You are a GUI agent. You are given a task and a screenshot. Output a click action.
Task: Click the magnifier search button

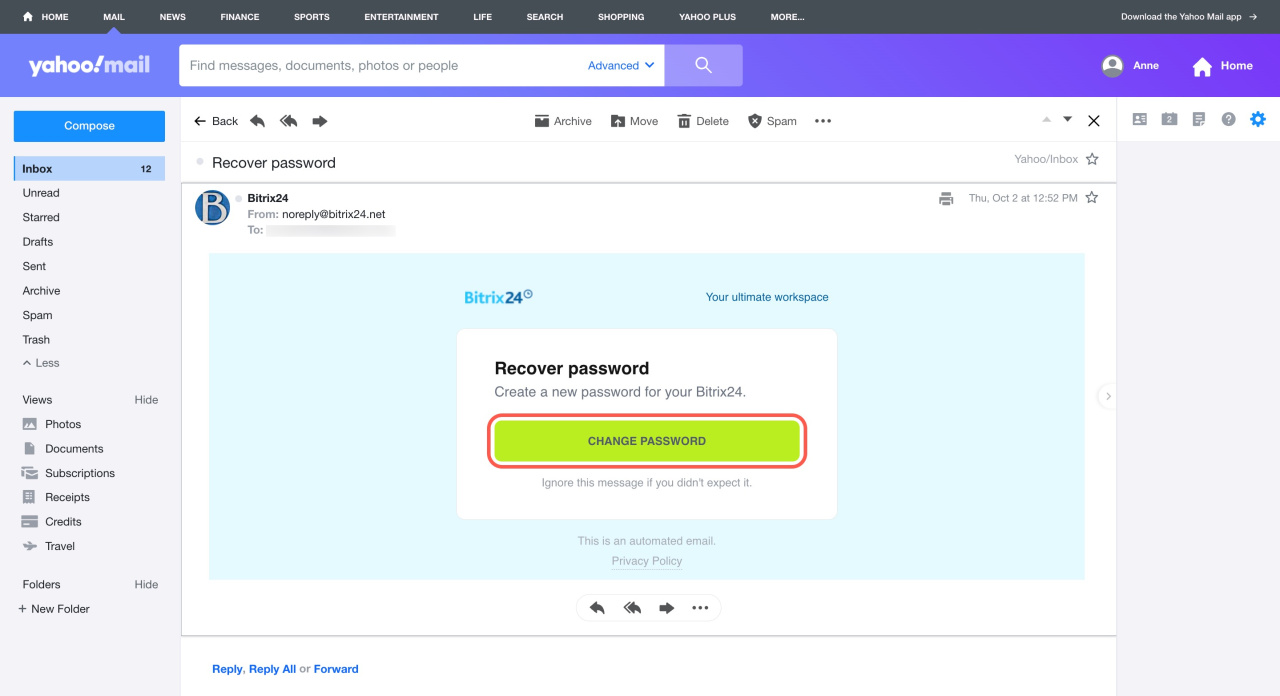[703, 65]
